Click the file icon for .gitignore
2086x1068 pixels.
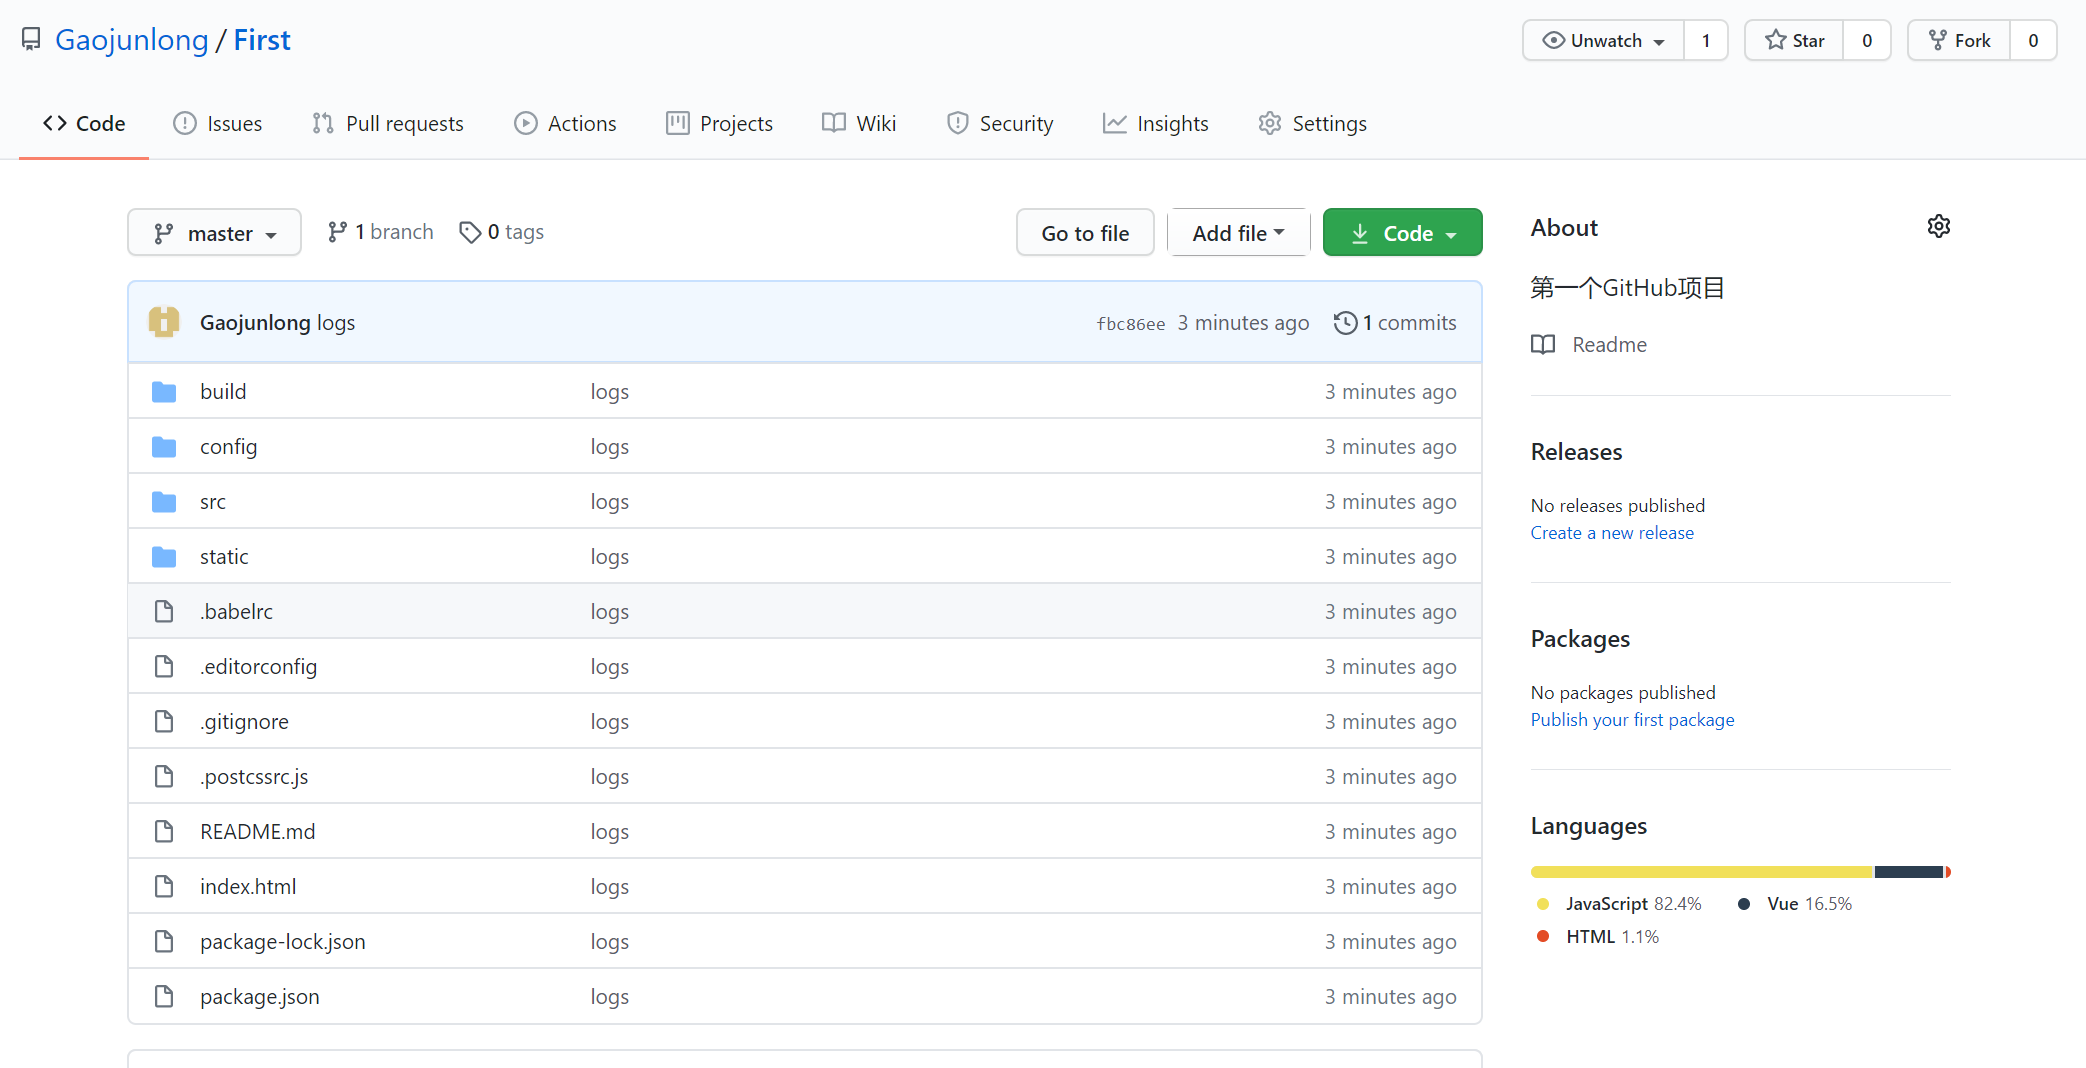pos(164,721)
